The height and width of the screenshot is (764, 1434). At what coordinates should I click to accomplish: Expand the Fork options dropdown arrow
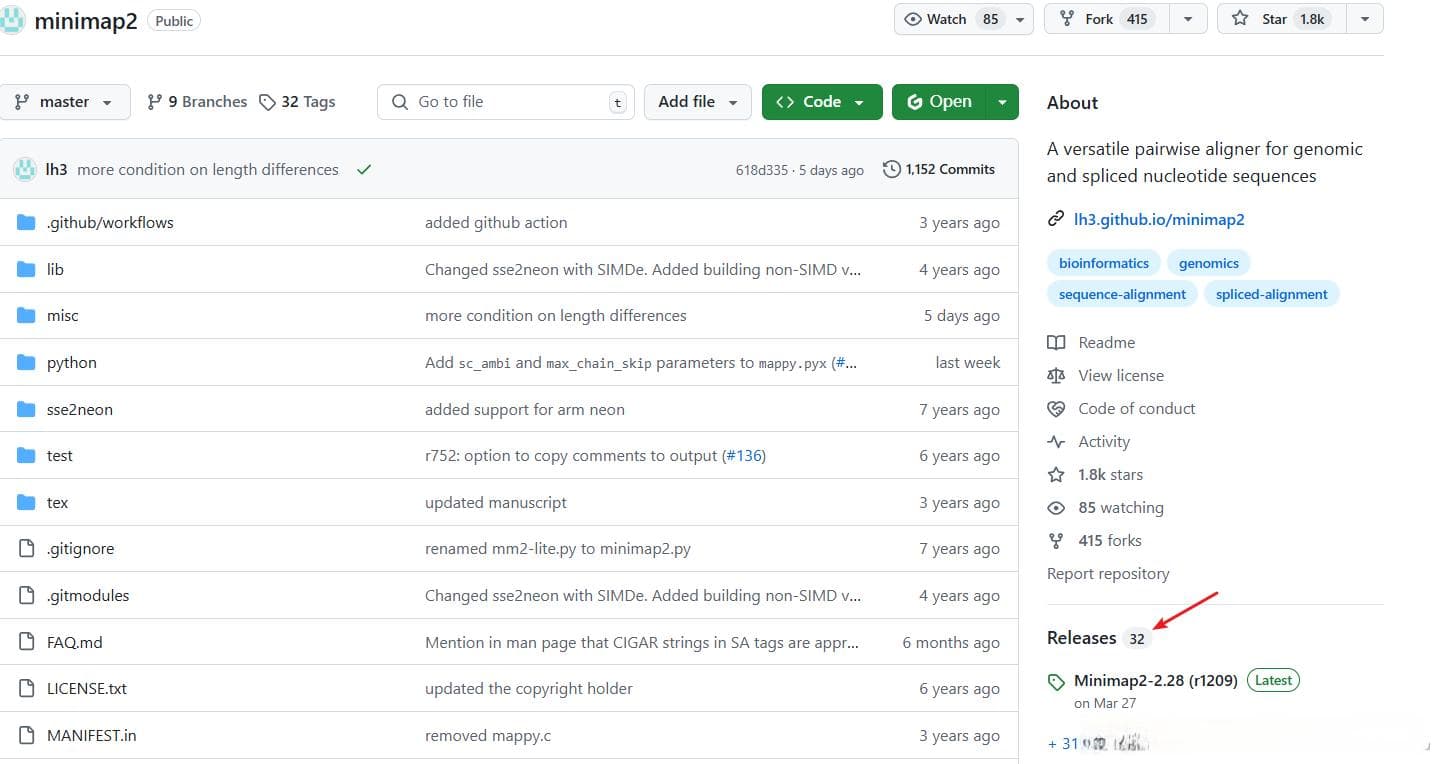pyautogui.click(x=1187, y=19)
